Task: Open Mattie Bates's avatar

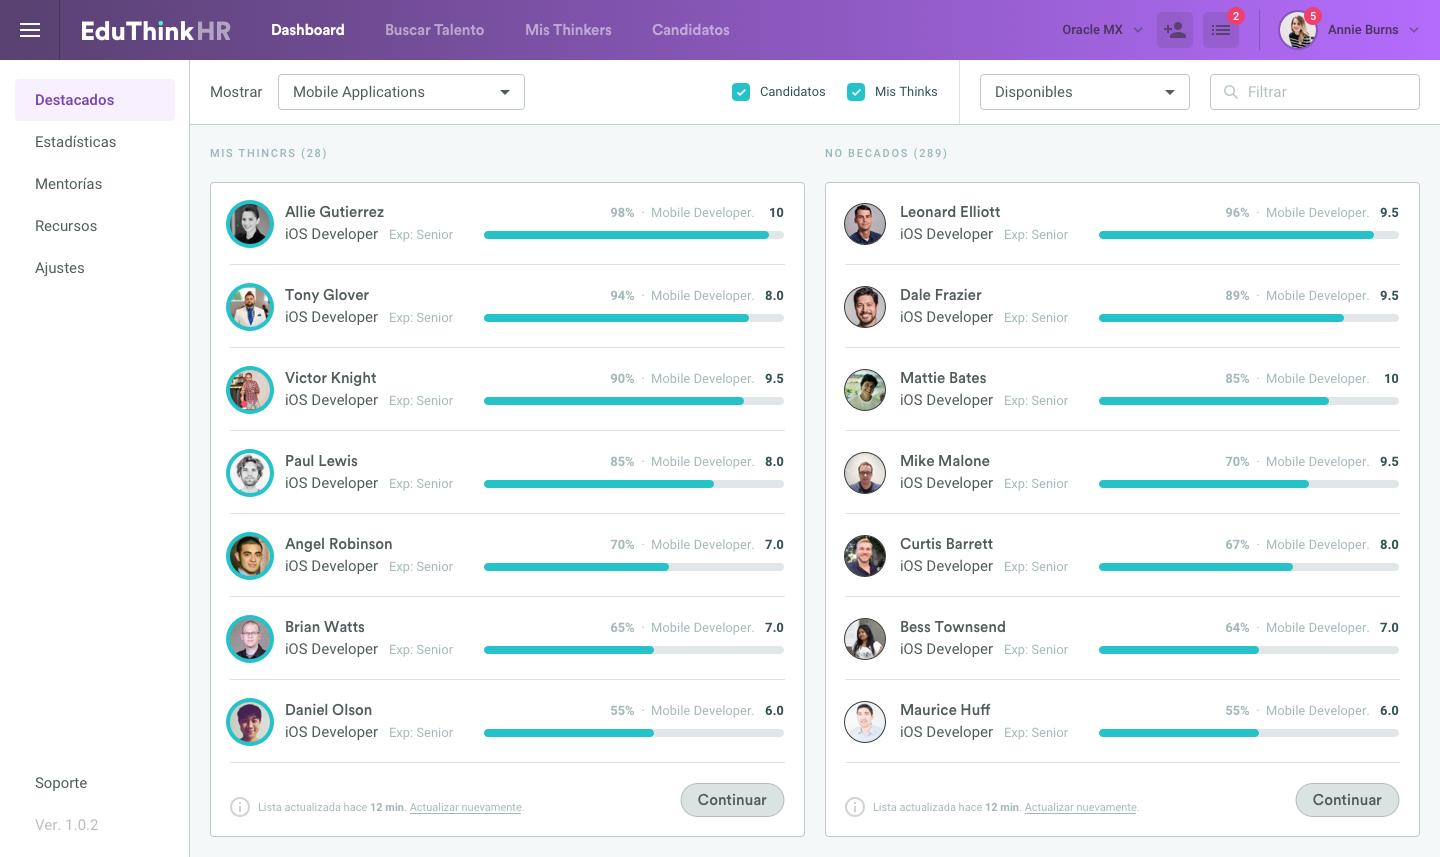Action: click(x=865, y=390)
